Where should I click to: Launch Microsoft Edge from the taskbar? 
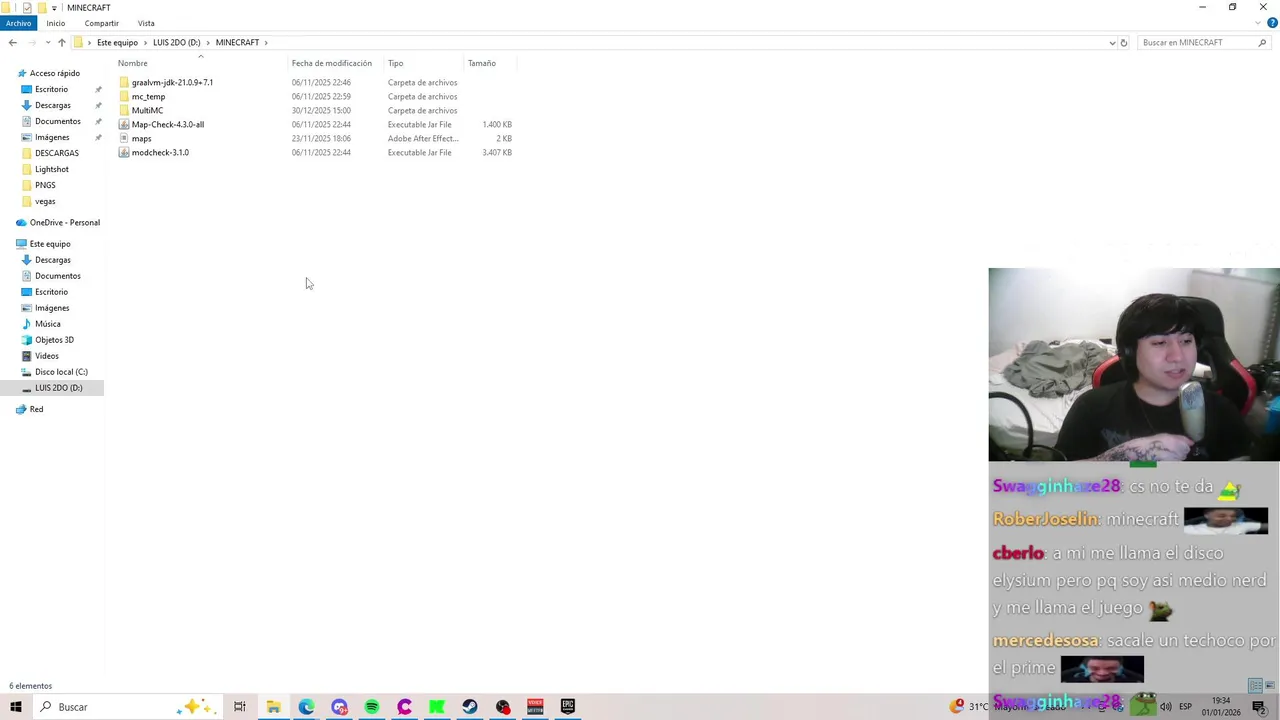coord(306,707)
